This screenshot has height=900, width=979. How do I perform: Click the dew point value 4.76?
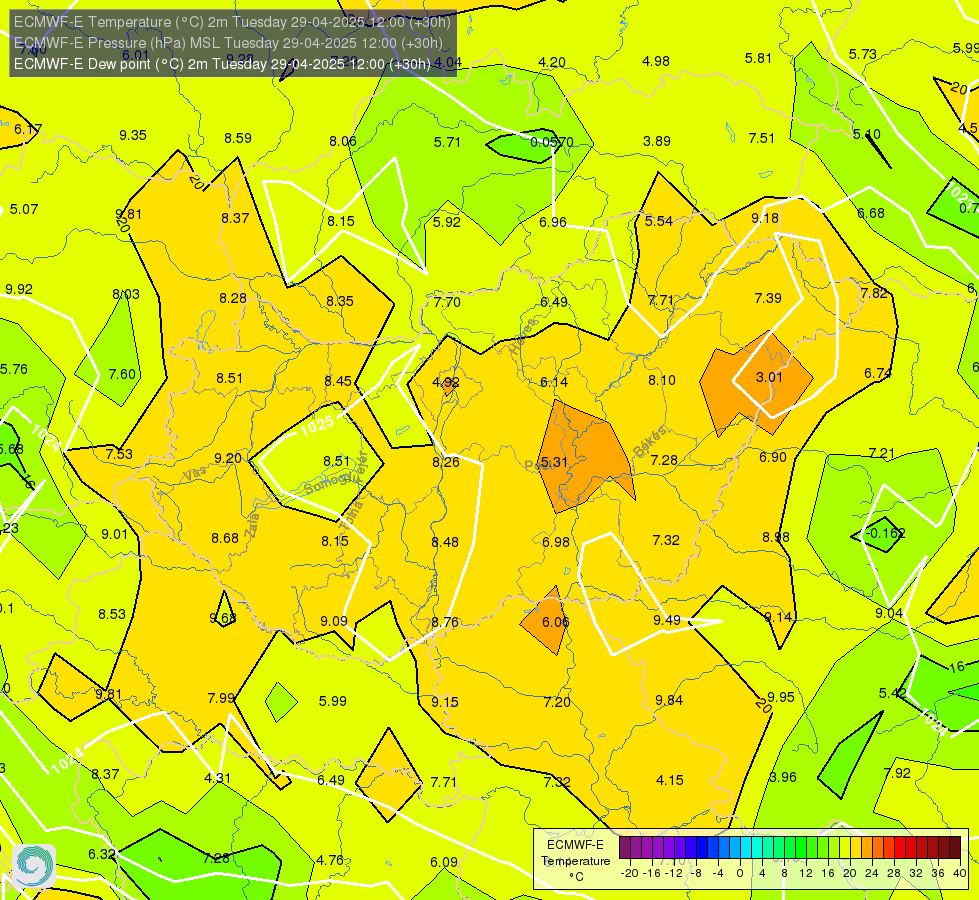point(330,861)
